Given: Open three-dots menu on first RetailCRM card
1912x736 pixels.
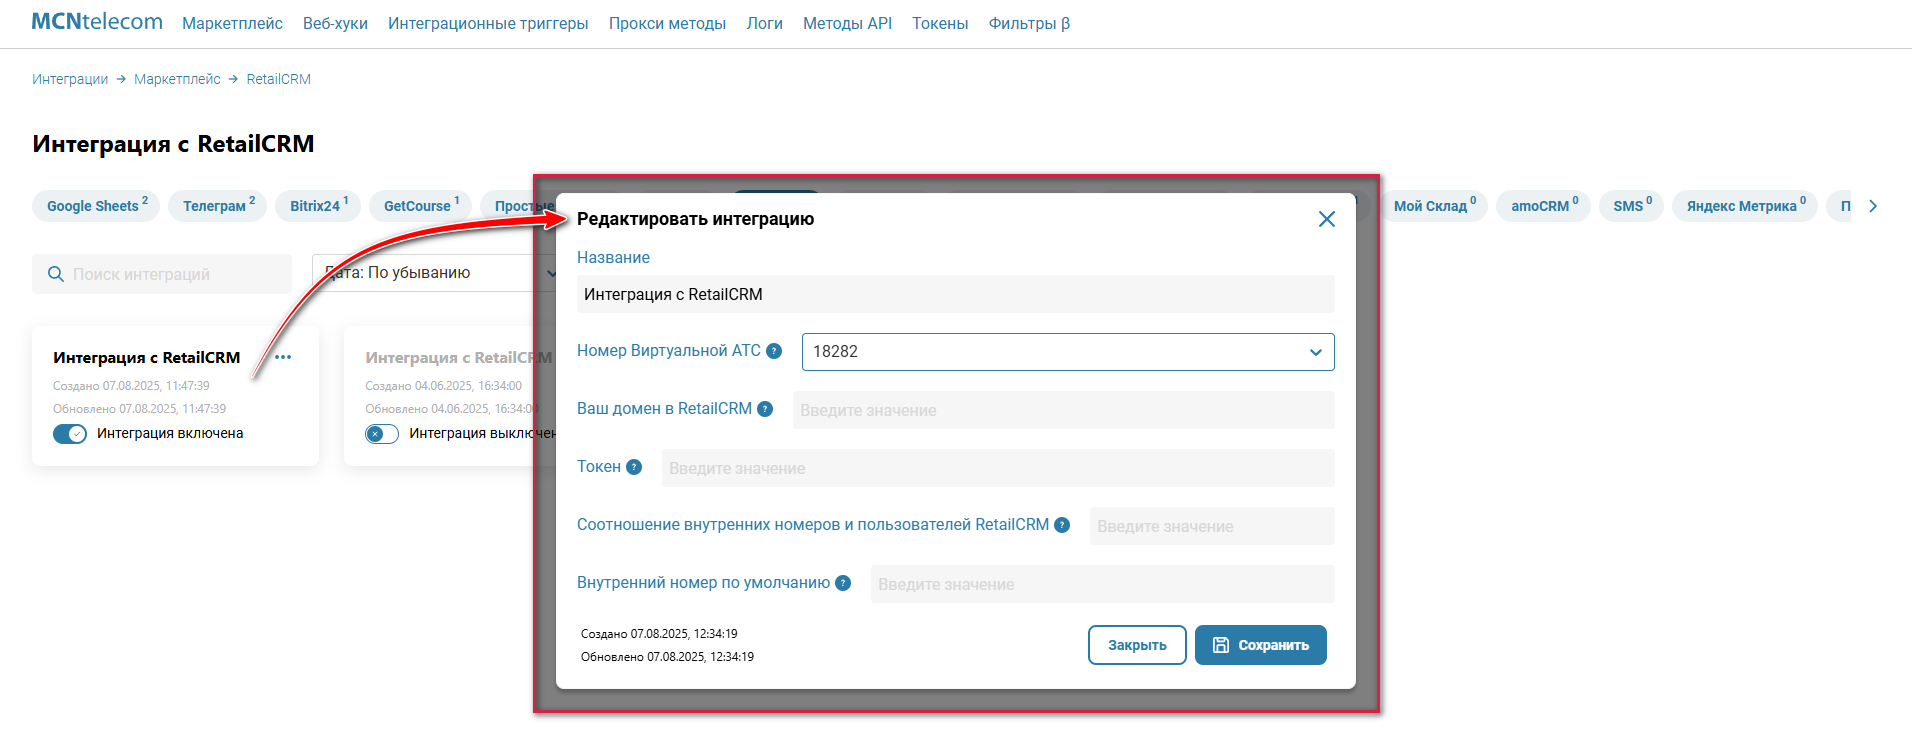Looking at the screenshot, I should pos(283,357).
